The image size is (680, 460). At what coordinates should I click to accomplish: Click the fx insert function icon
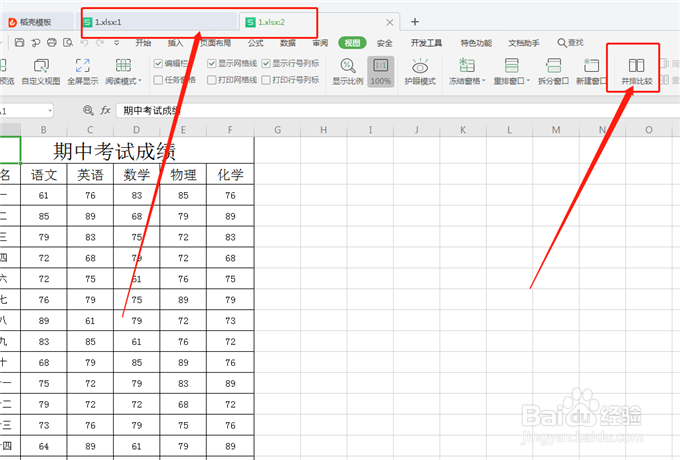105,111
